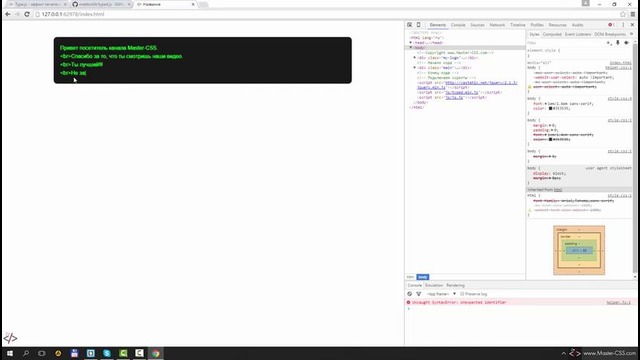Click the Styles filter input
The width and height of the screenshot is (640, 360).
tap(565, 42)
